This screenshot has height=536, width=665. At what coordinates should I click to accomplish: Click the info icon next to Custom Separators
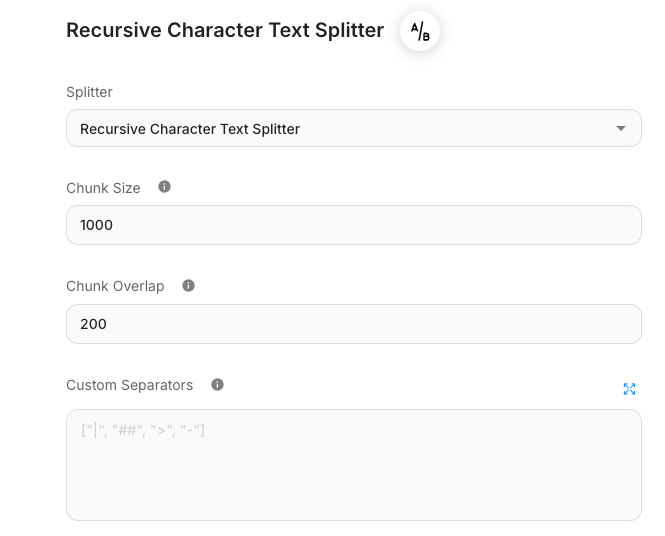pos(218,385)
